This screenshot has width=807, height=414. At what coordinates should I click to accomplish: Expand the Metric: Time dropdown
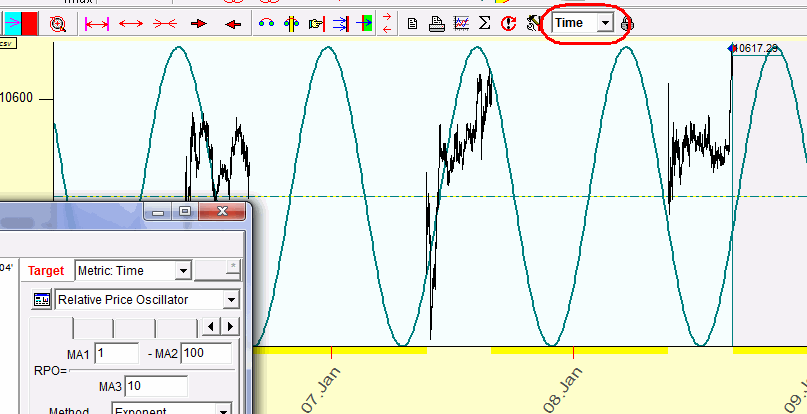coord(182,270)
